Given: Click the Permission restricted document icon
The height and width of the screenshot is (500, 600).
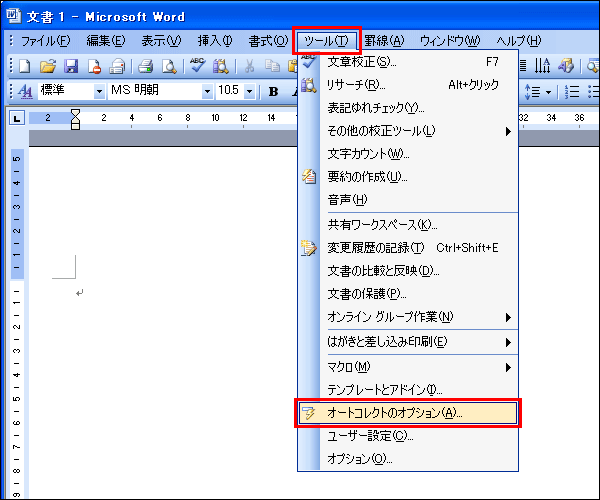Looking at the screenshot, I should point(94,66).
